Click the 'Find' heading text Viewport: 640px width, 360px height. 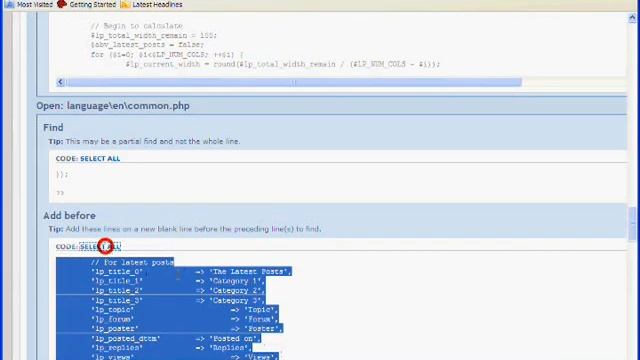pos(53,127)
